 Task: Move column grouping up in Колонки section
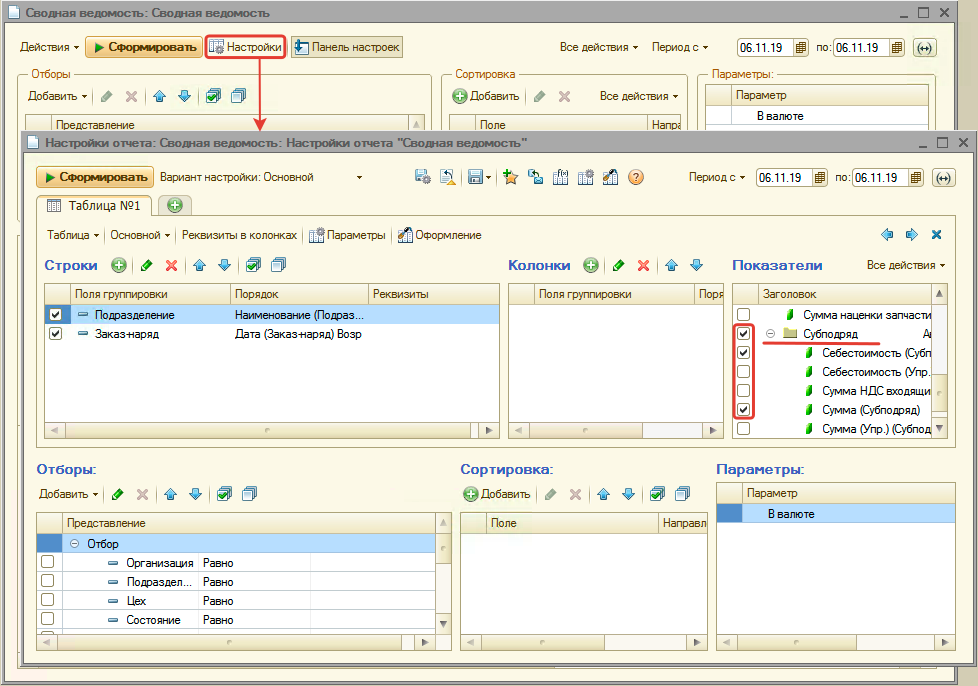(671, 265)
